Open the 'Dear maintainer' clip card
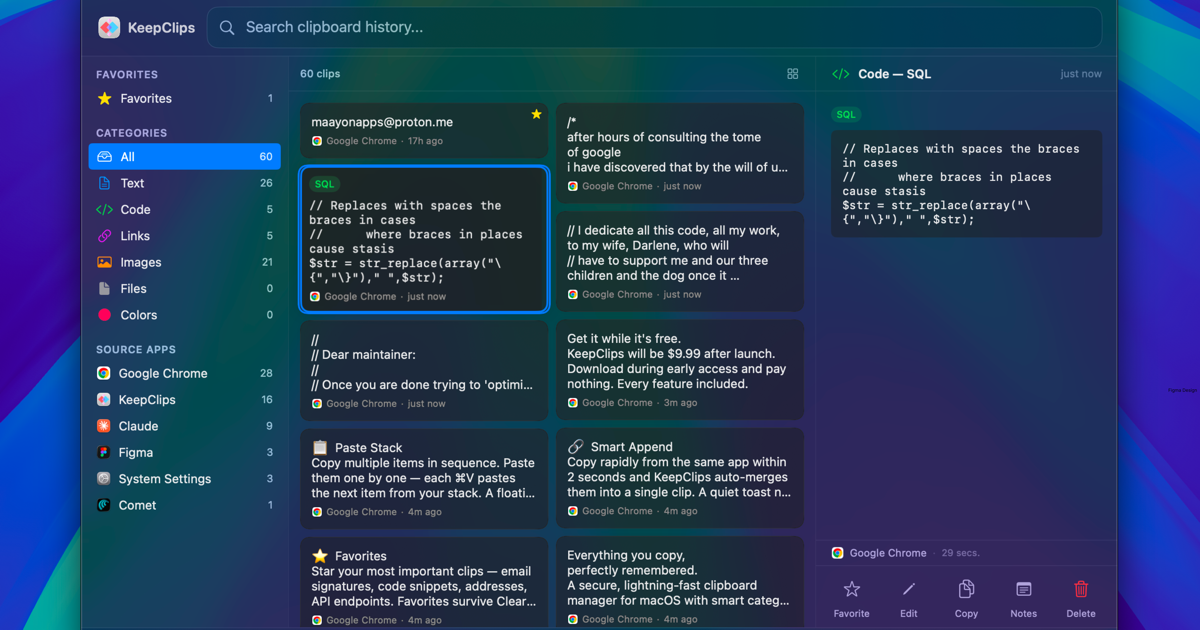The width and height of the screenshot is (1200, 630). point(424,370)
